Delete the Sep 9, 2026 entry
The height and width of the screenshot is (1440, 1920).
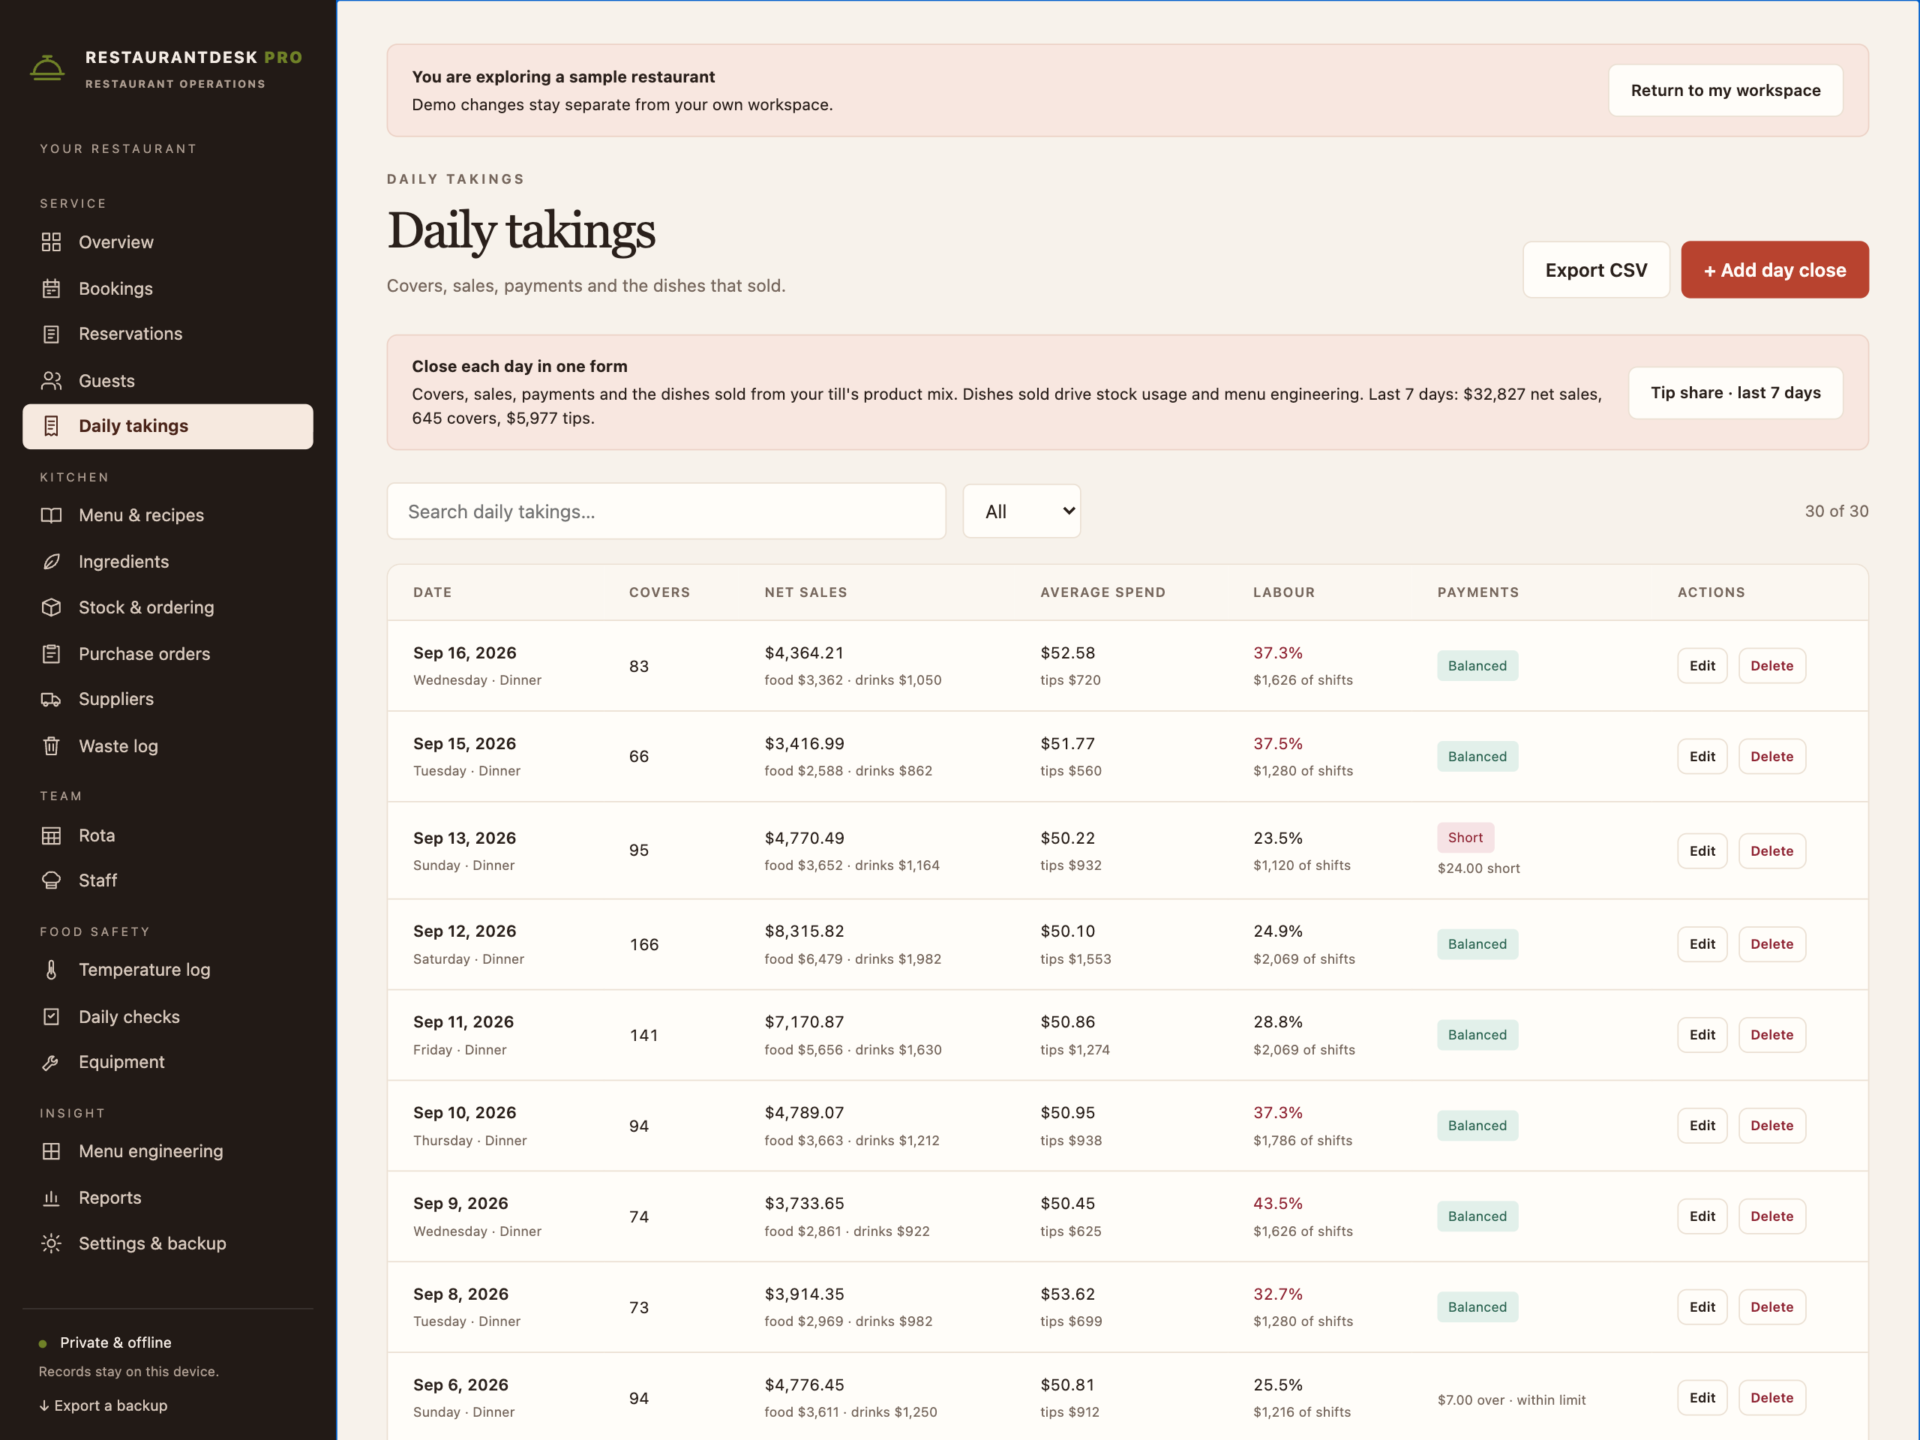[1771, 1216]
